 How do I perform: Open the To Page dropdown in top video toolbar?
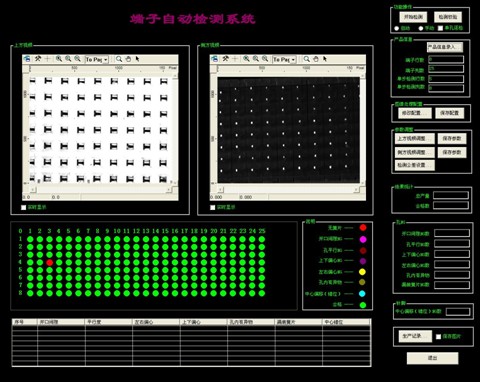pos(97,59)
